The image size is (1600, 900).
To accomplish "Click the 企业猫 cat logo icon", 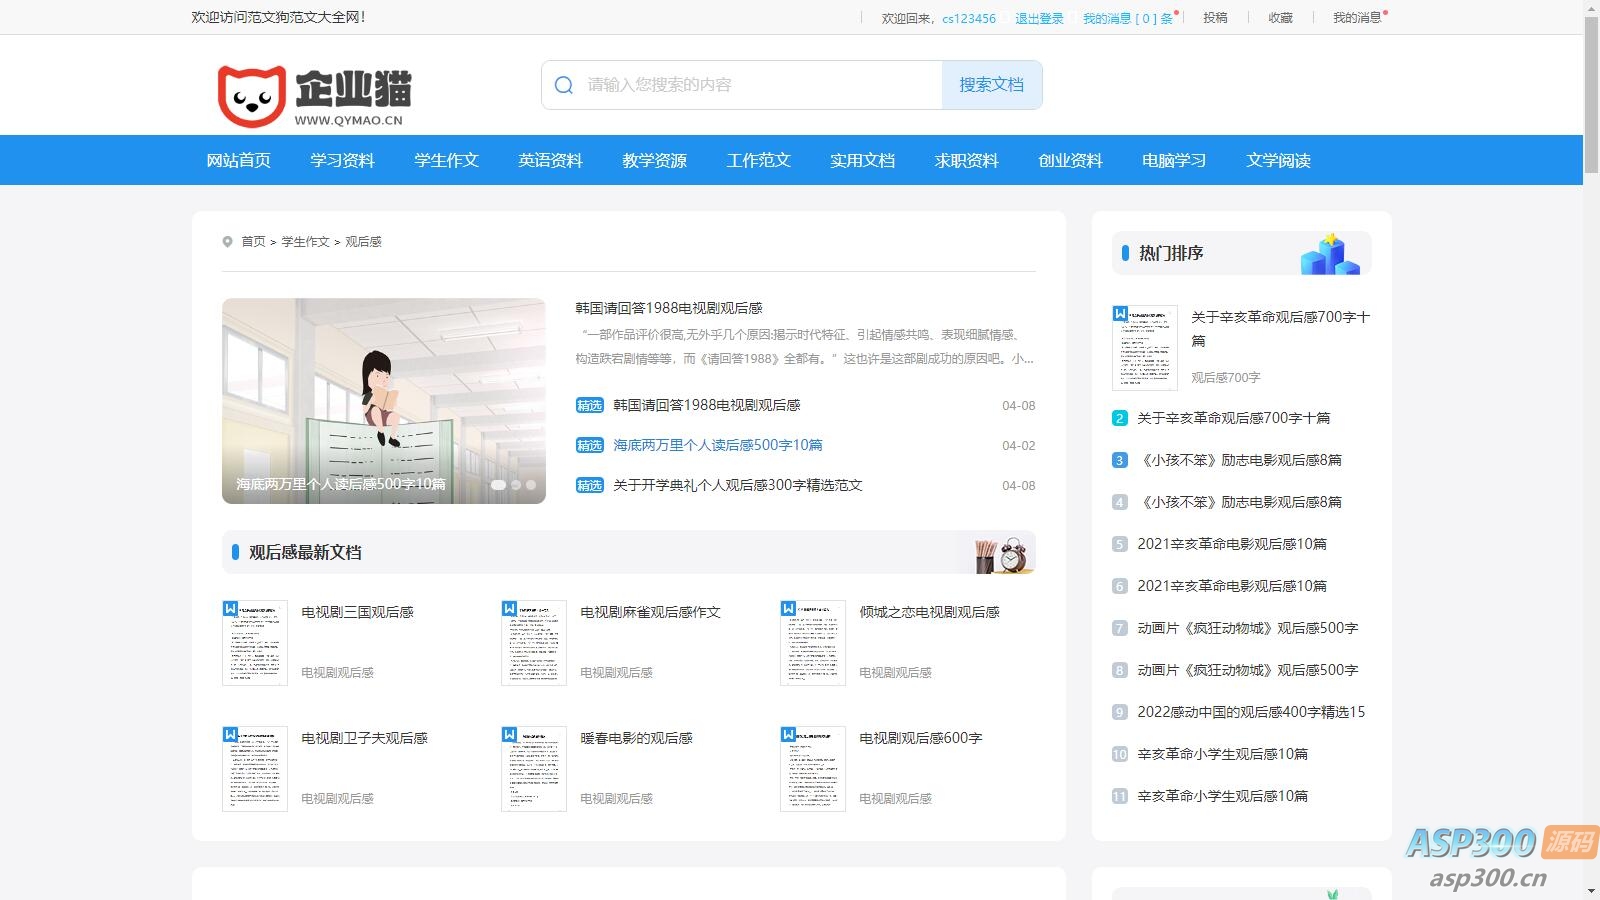I will 250,91.
